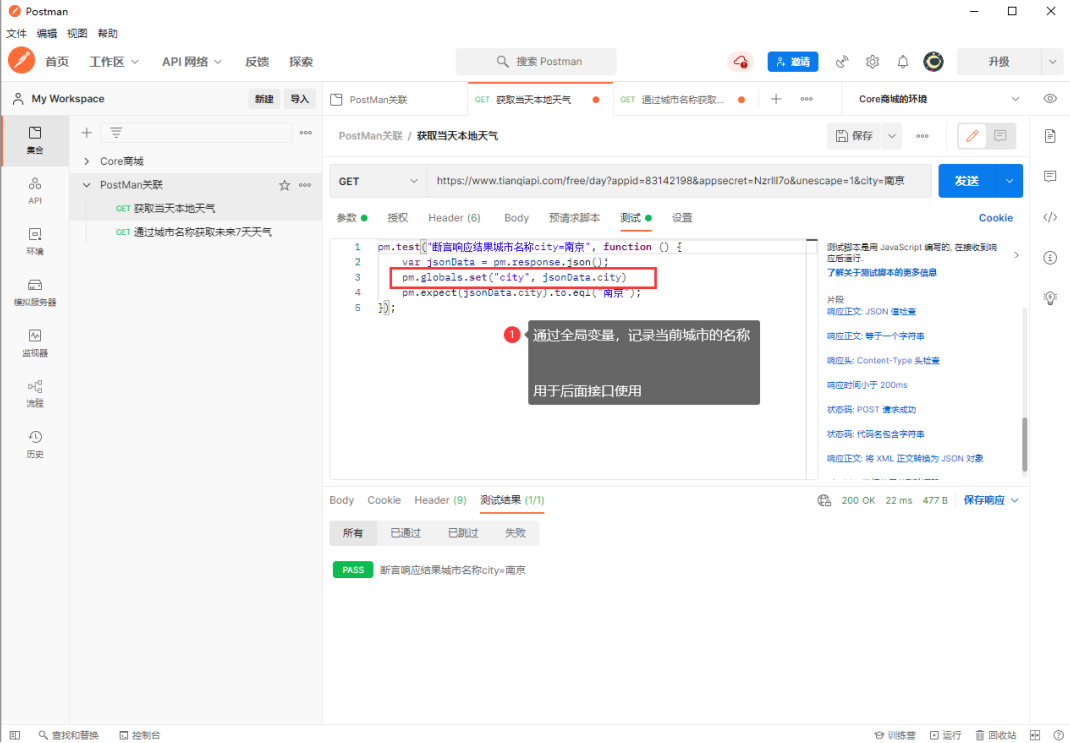Open the documentation icon in right sidebar

pyautogui.click(x=1050, y=136)
